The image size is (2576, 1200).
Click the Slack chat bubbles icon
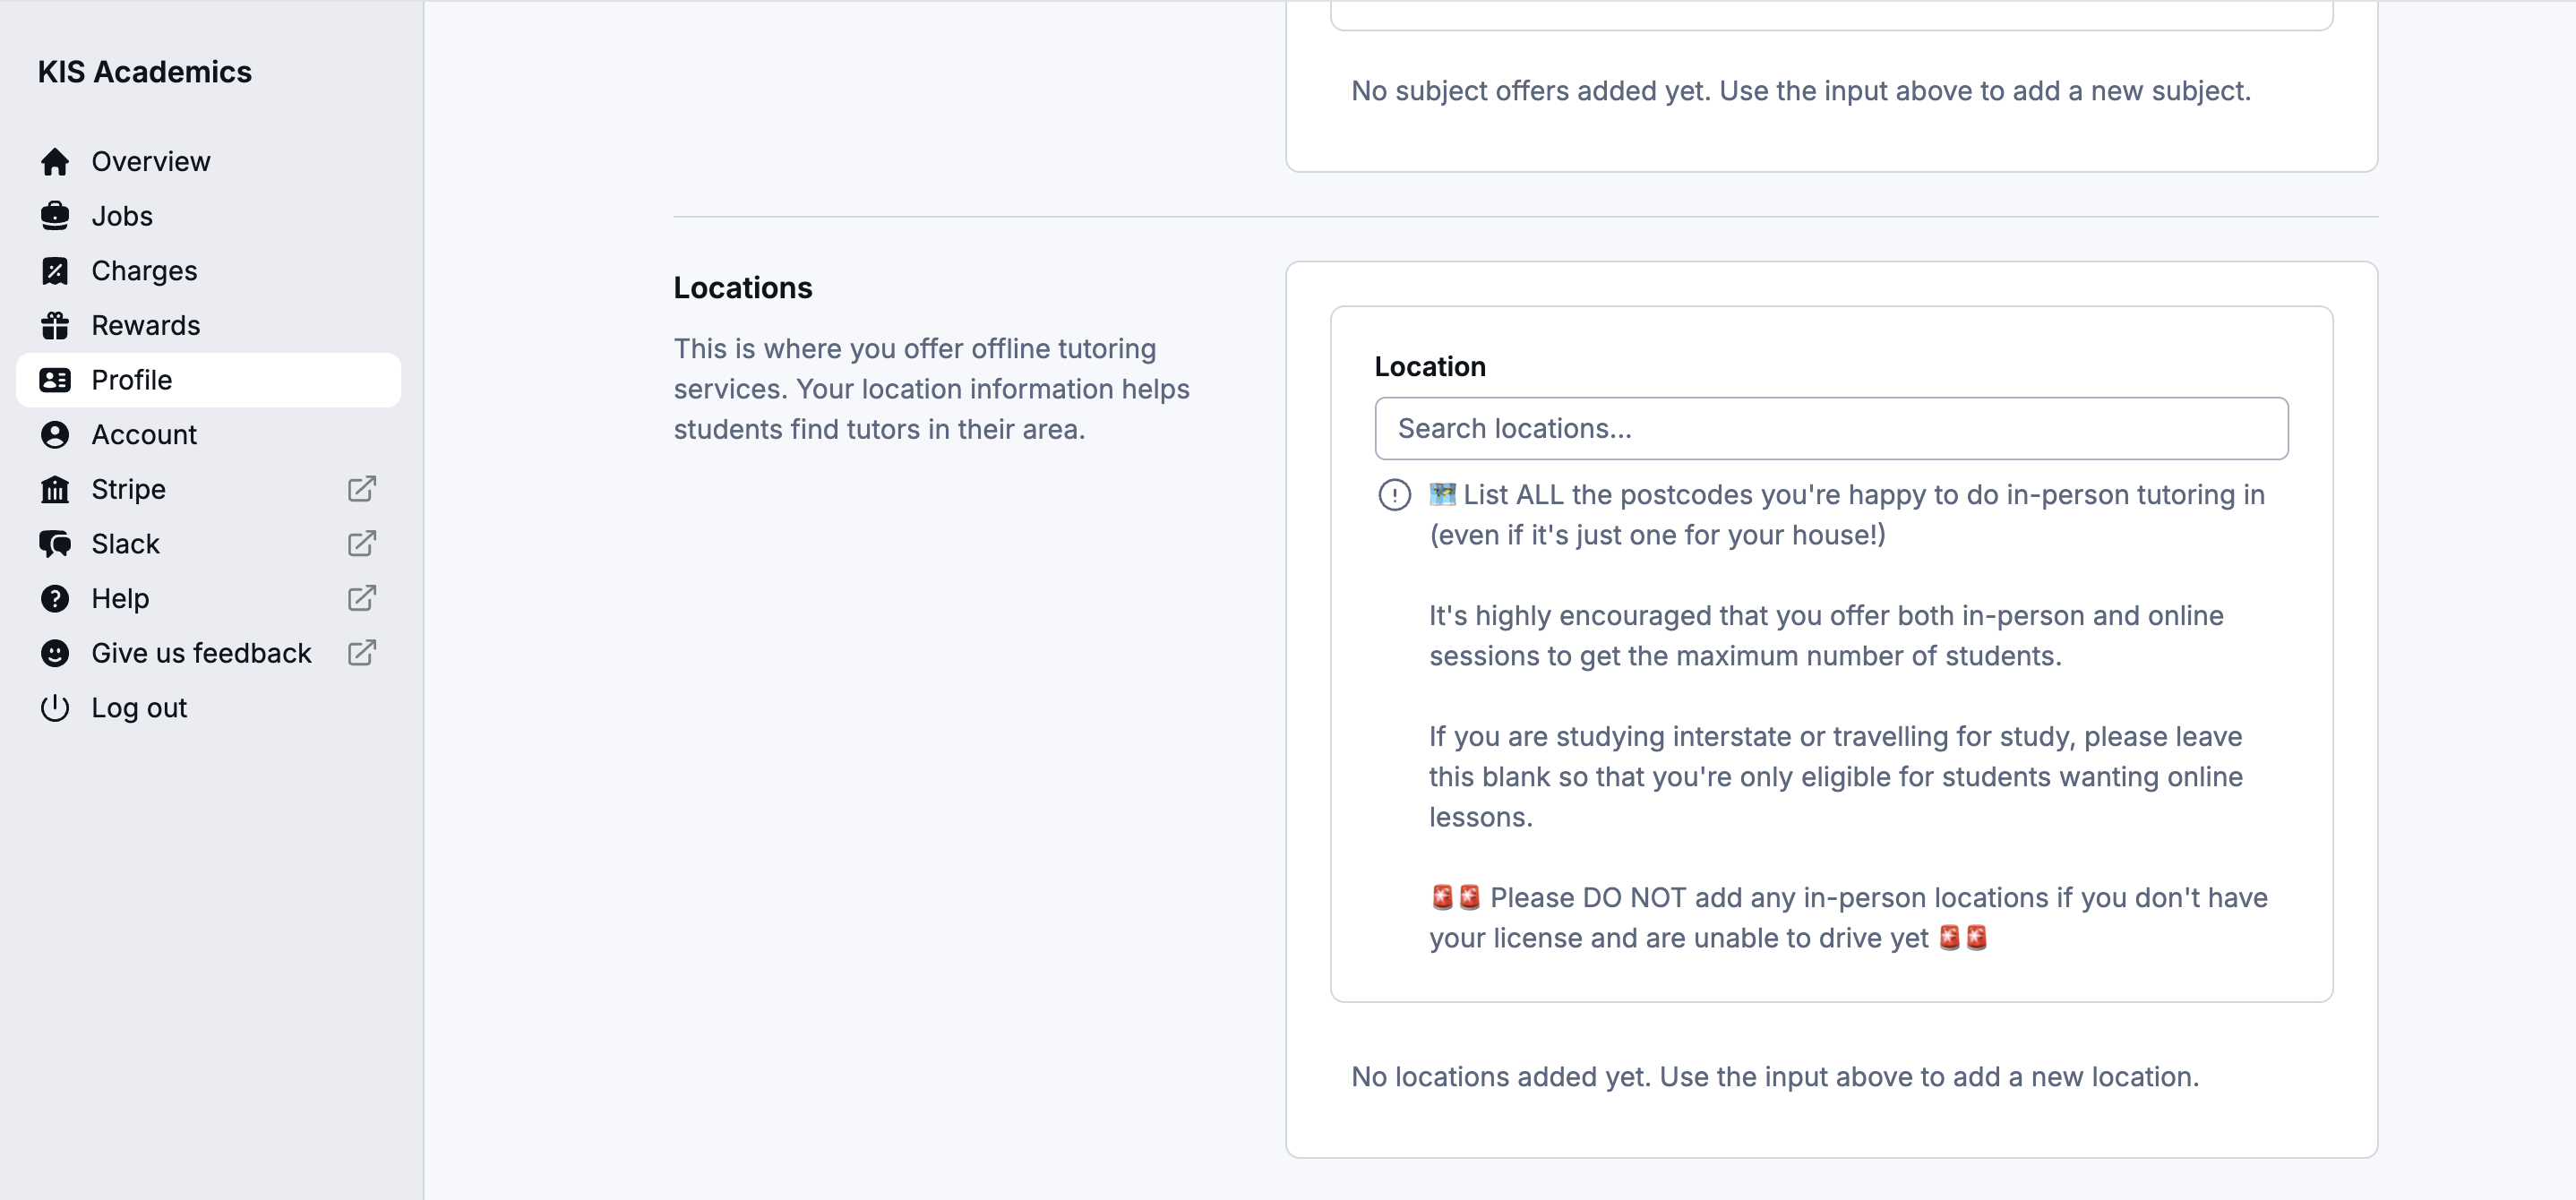pos(55,544)
